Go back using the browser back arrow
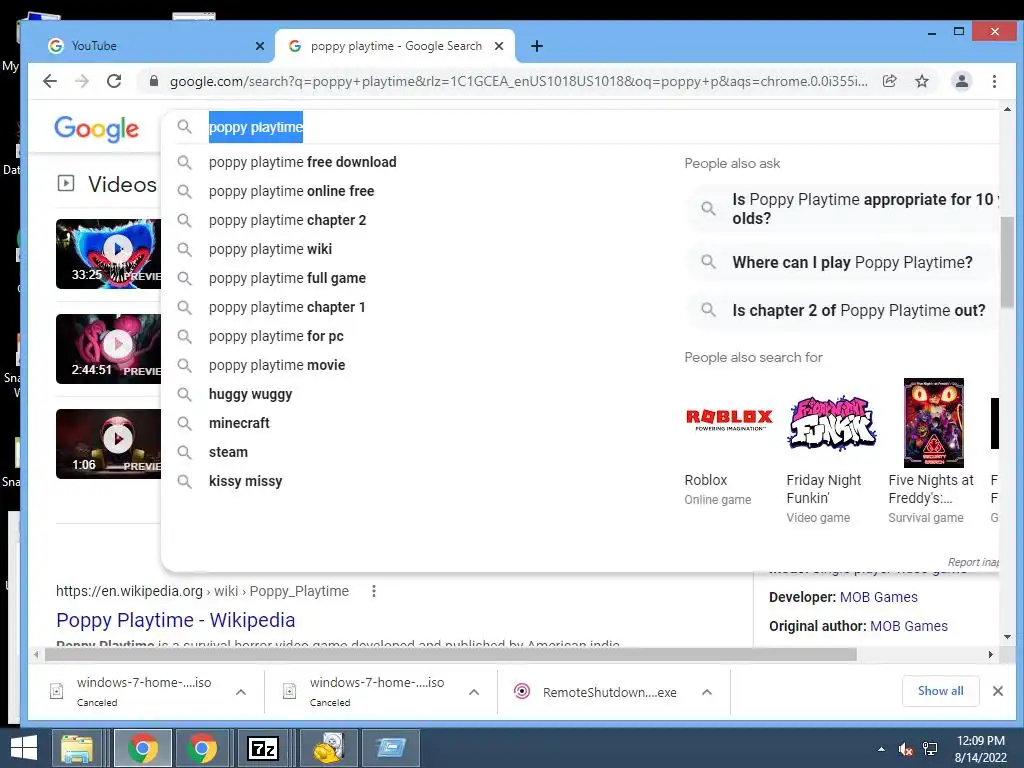The width and height of the screenshot is (1024, 768). pyautogui.click(x=50, y=81)
